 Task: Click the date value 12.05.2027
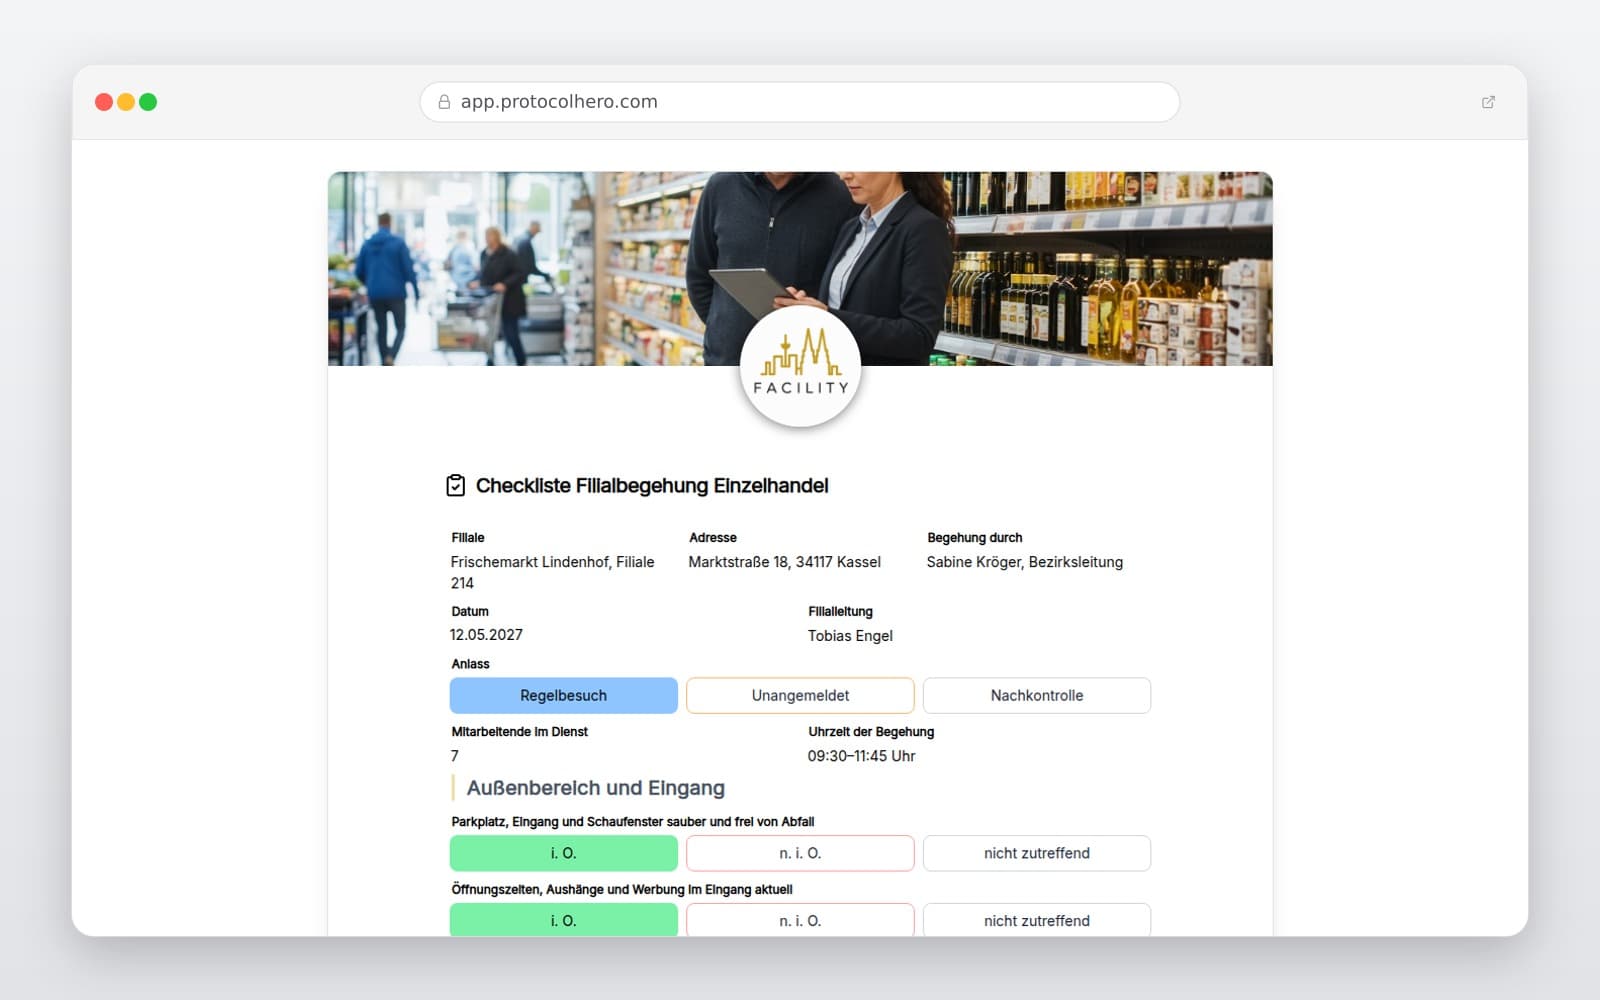click(486, 635)
